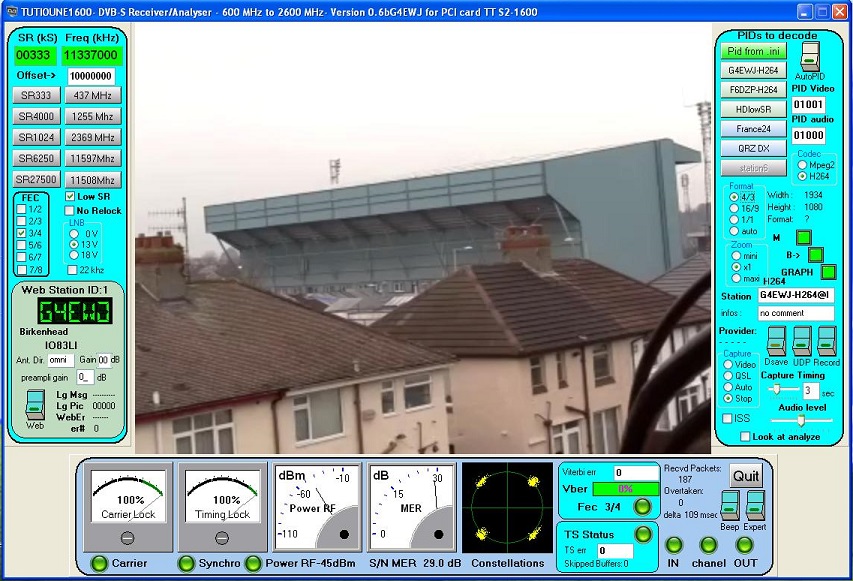Toggle the Web switch icon
This screenshot has height=581, width=853.
point(35,405)
